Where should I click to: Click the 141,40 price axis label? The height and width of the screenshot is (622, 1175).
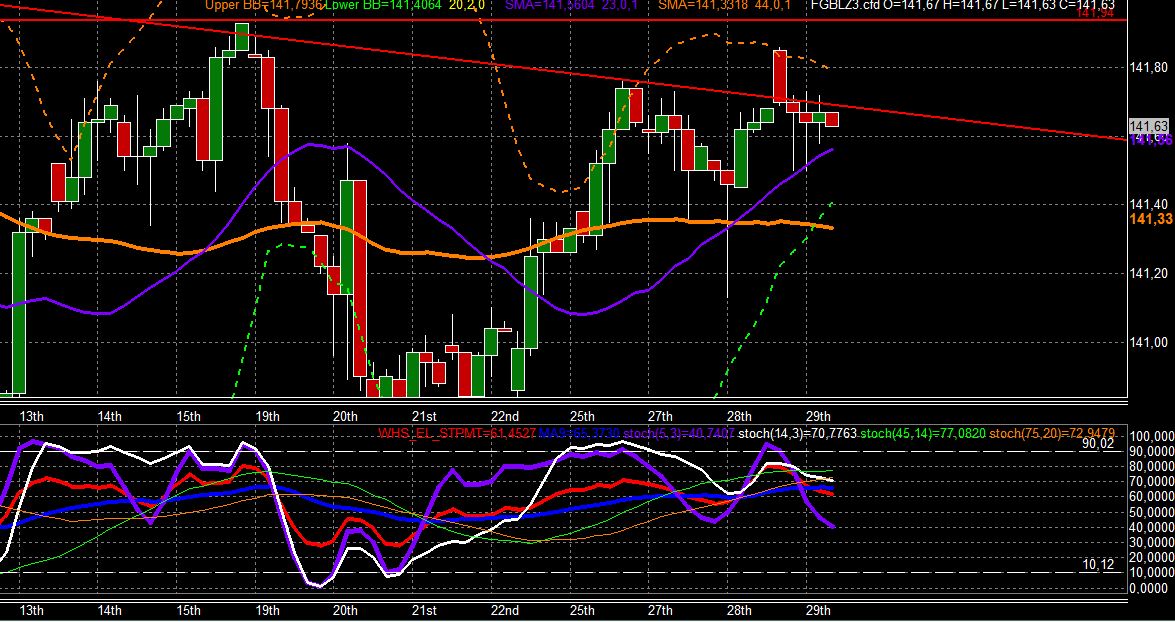click(x=1148, y=205)
